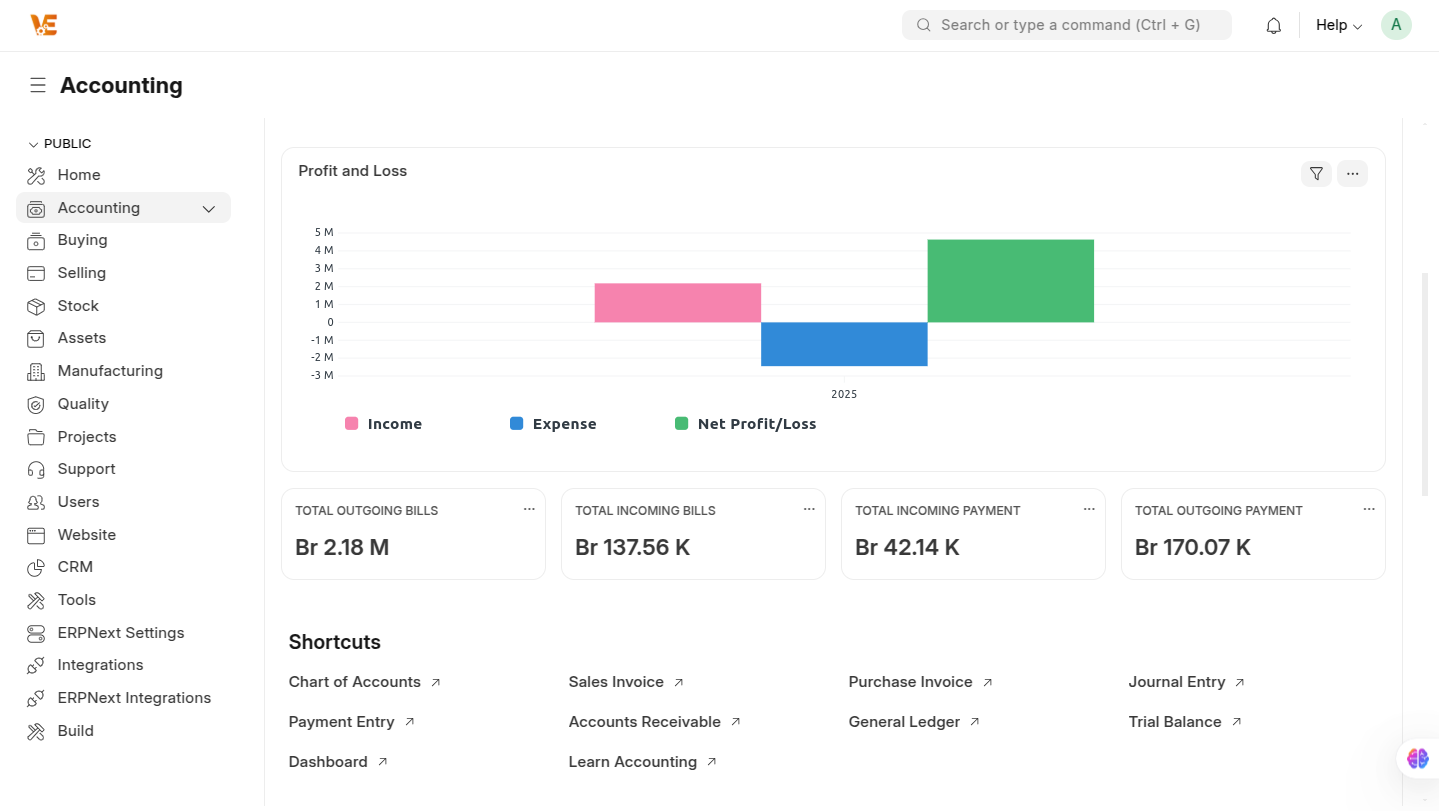Click the CRM pie chart icon
This screenshot has width=1439, height=811.
click(x=37, y=568)
